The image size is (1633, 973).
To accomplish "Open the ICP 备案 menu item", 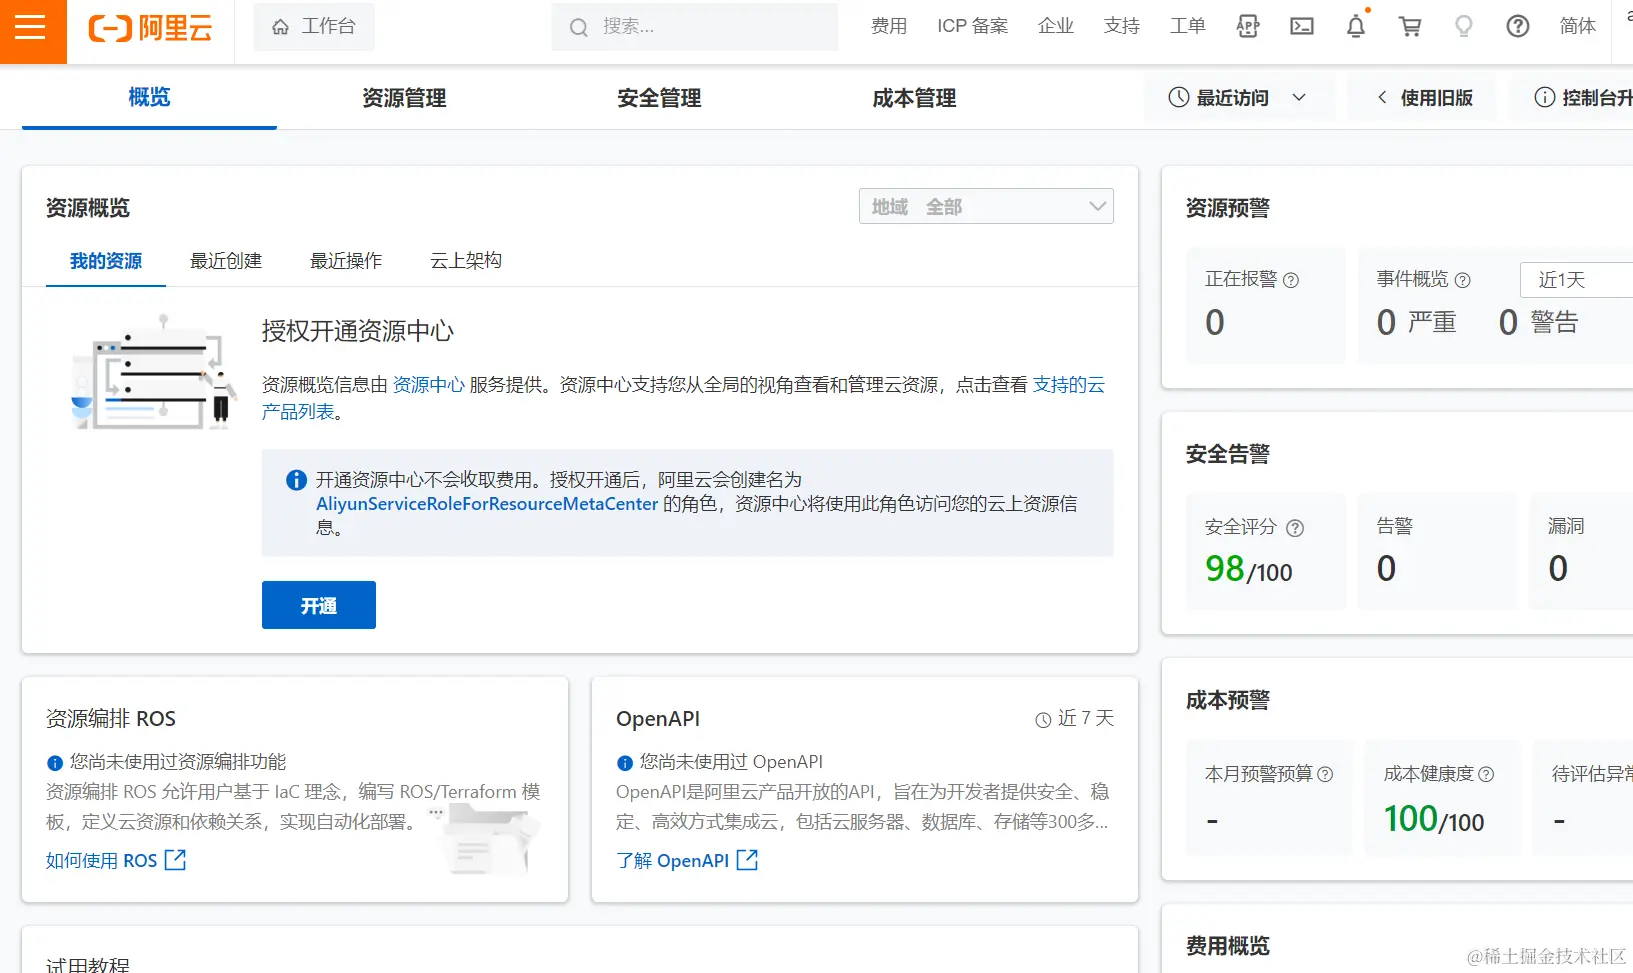I will pos(973,27).
